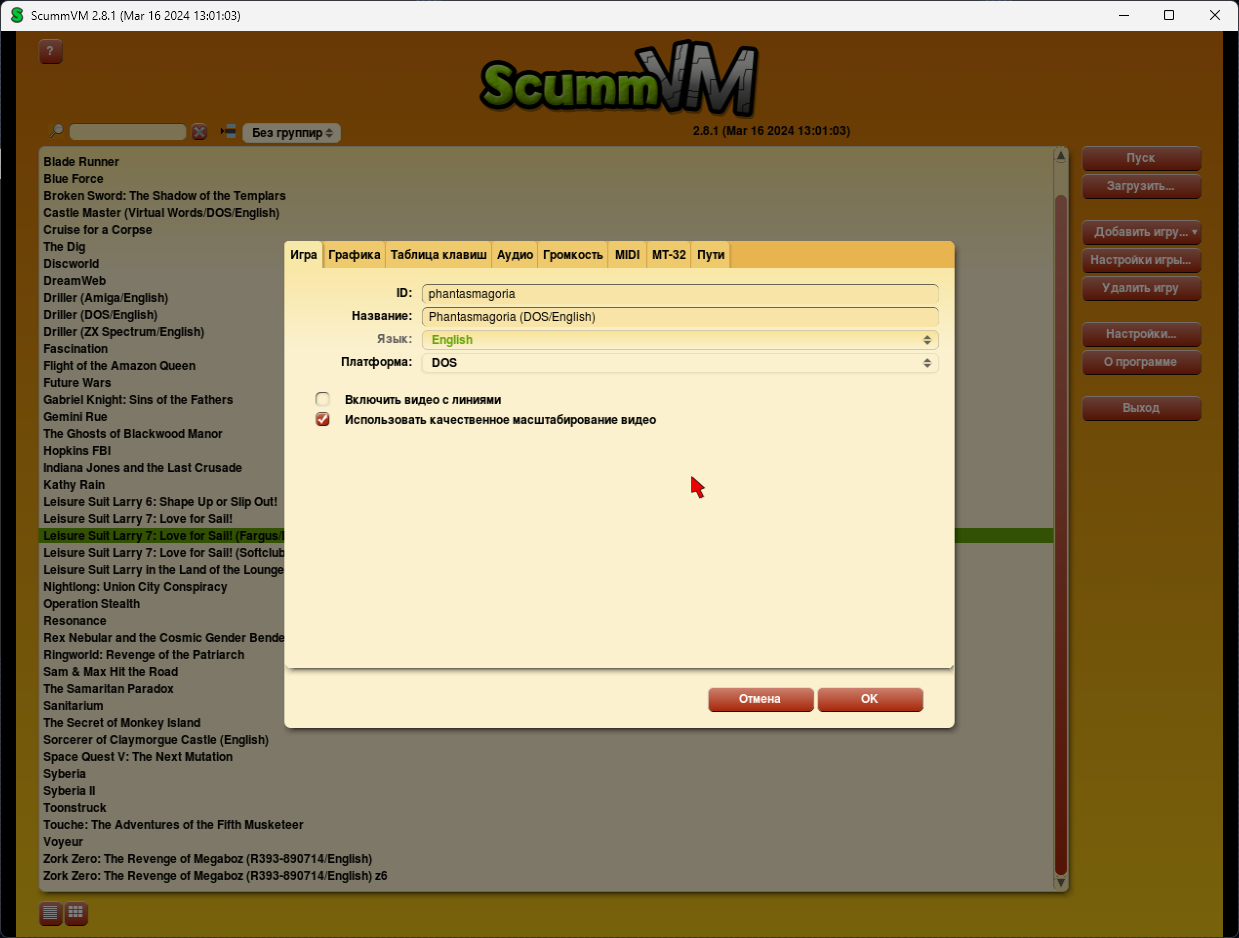The image size is (1239, 938).
Task: Click the ID field containing phantasmagoria
Action: pyautogui.click(x=680, y=294)
